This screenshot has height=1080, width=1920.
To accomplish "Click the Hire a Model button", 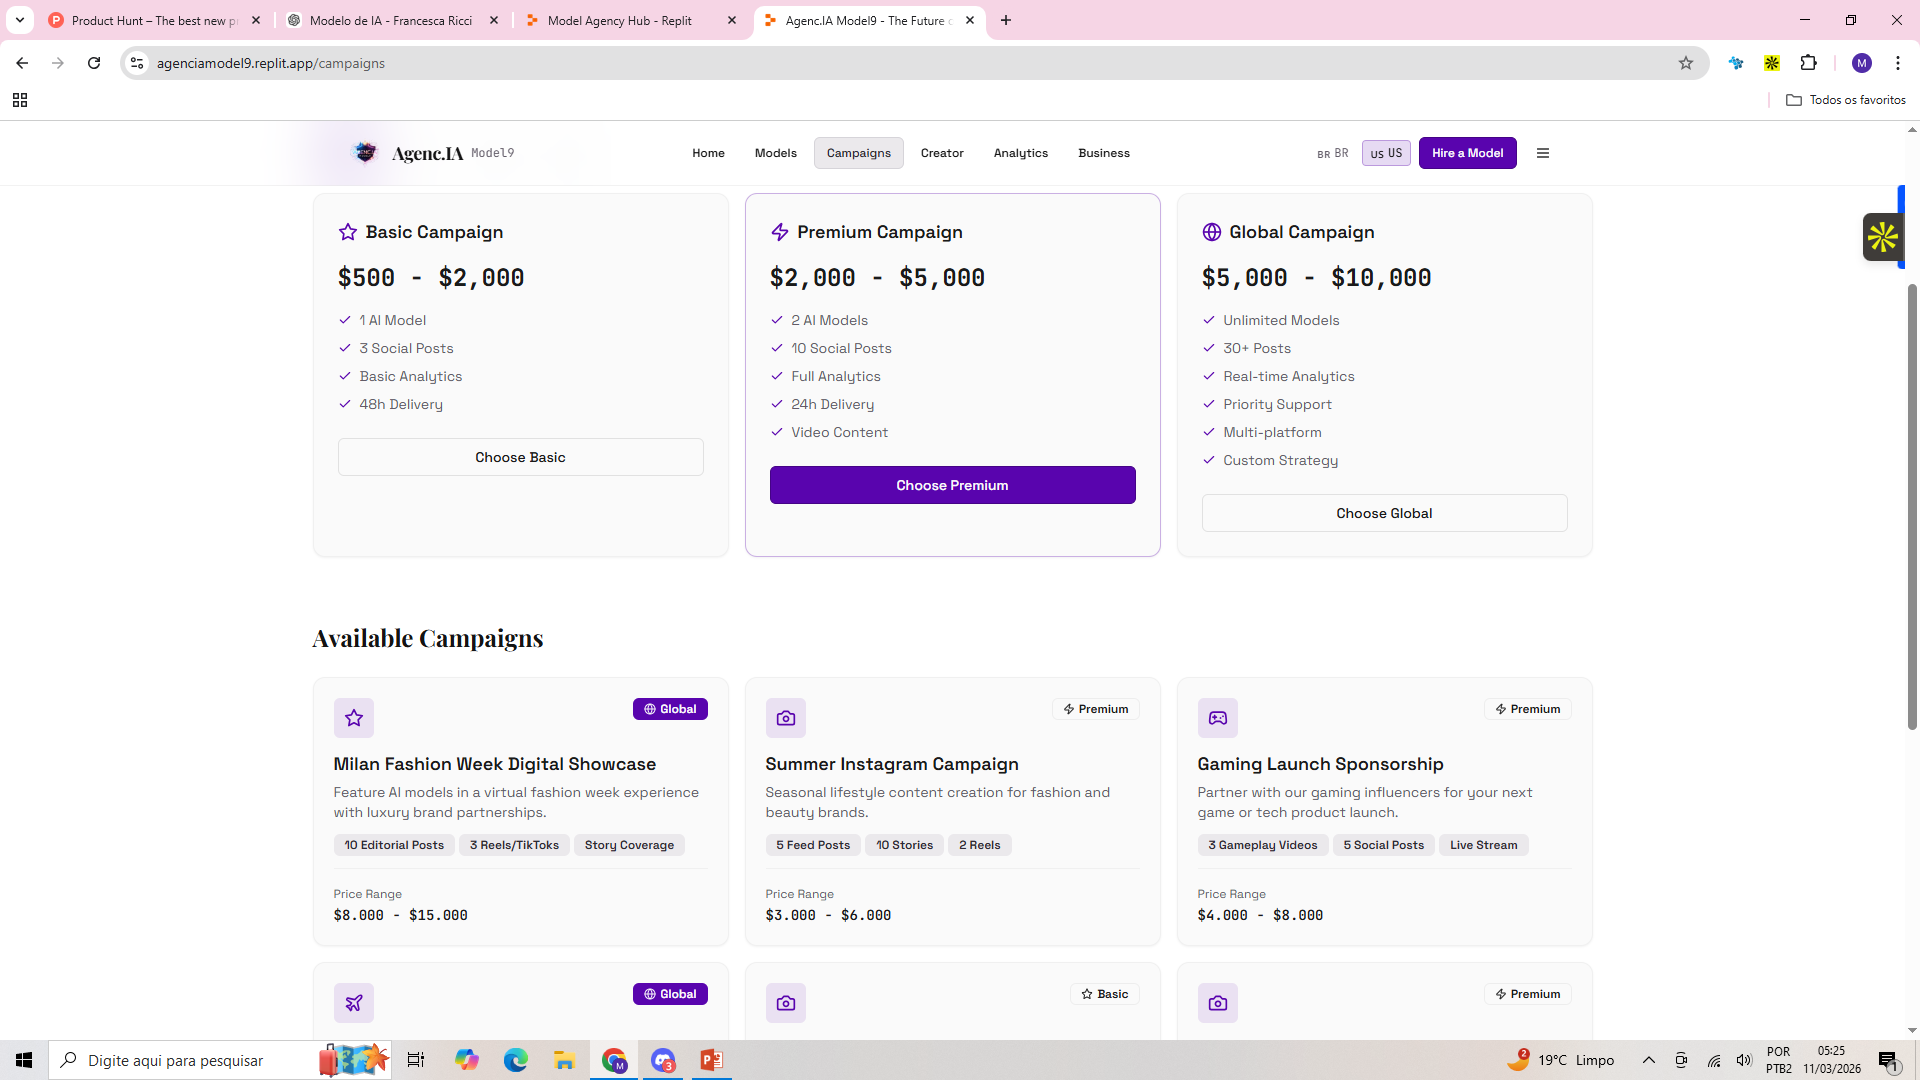I will click(x=1467, y=153).
